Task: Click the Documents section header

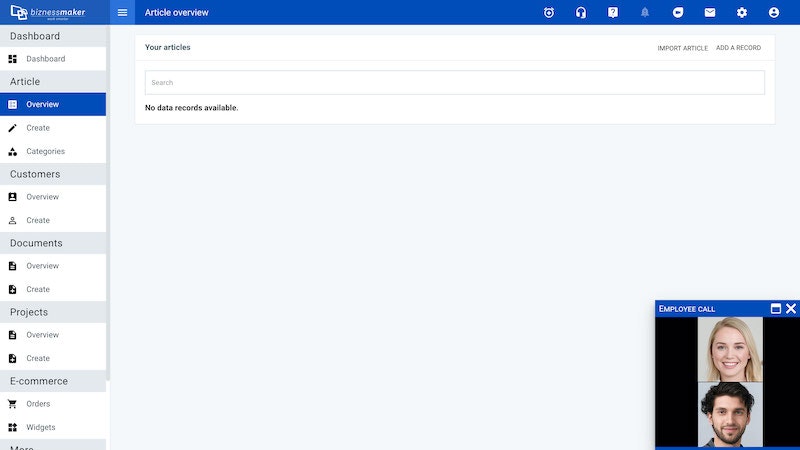Action: (x=53, y=243)
